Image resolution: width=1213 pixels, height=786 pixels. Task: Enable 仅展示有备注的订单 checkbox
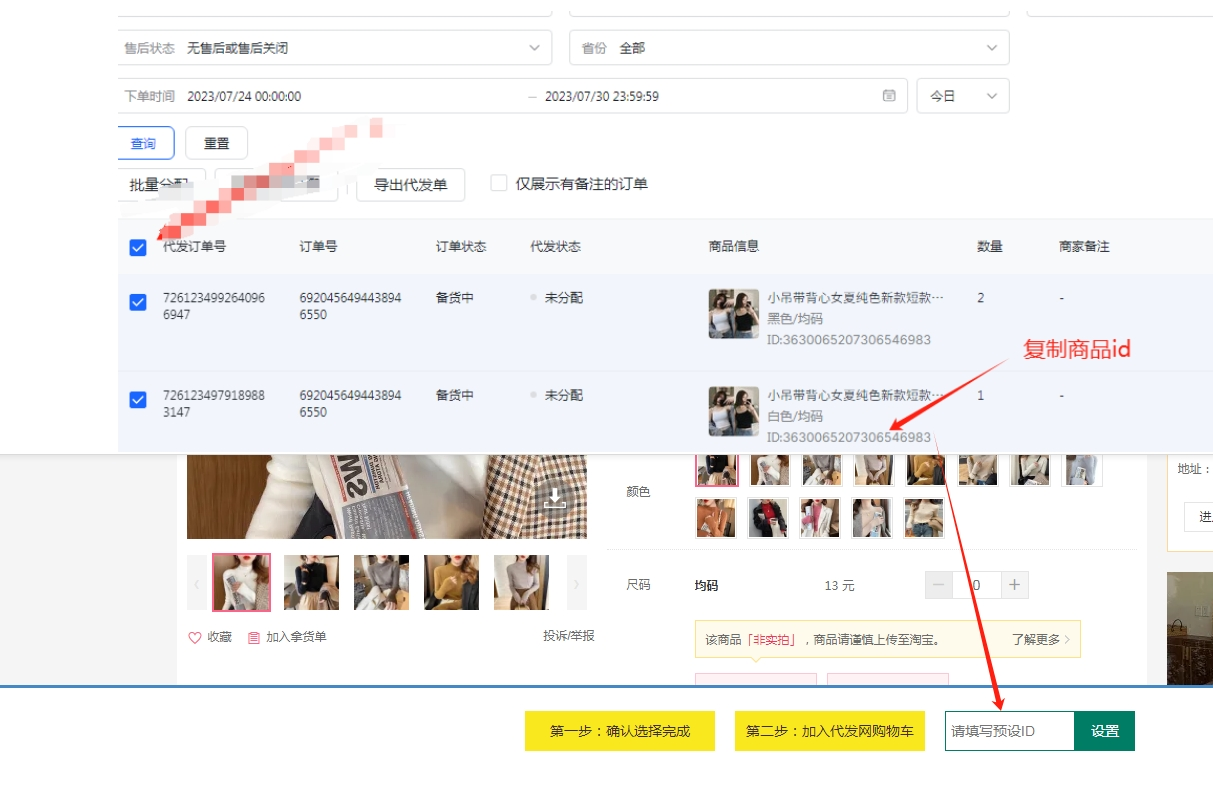499,183
